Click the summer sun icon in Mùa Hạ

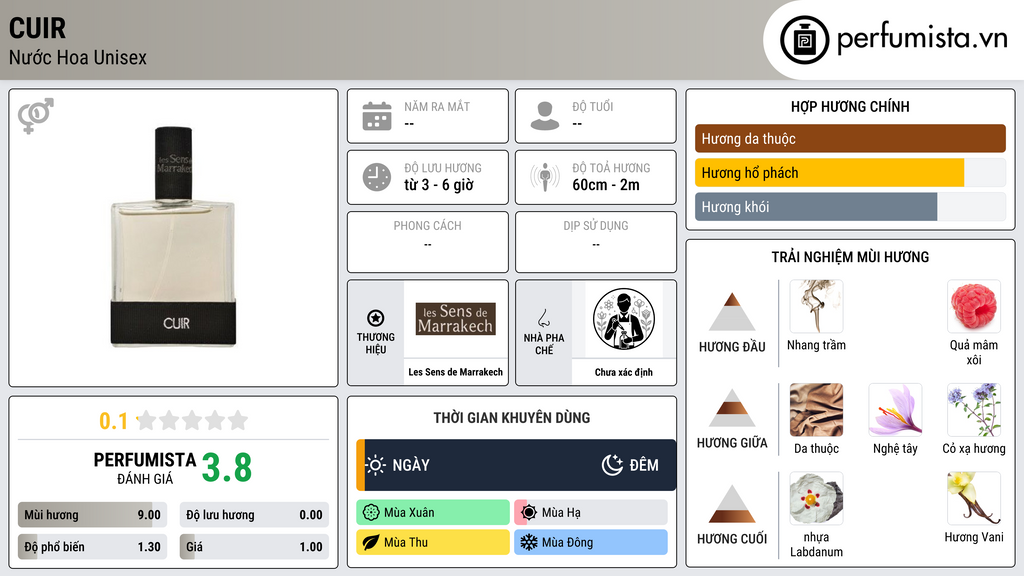[529, 513]
